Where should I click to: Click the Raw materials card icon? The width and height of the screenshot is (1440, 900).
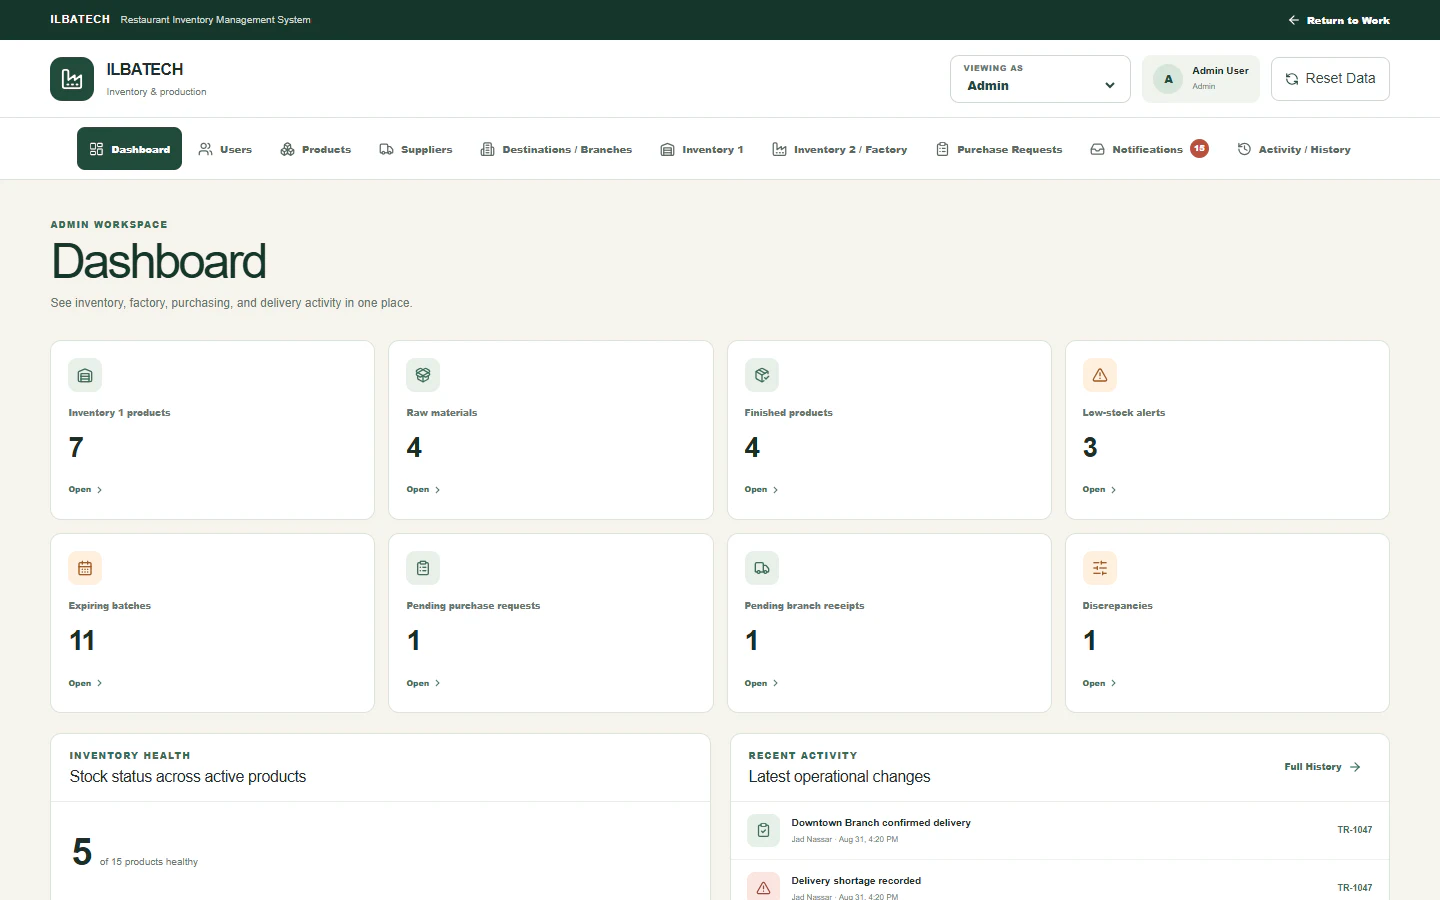click(423, 375)
